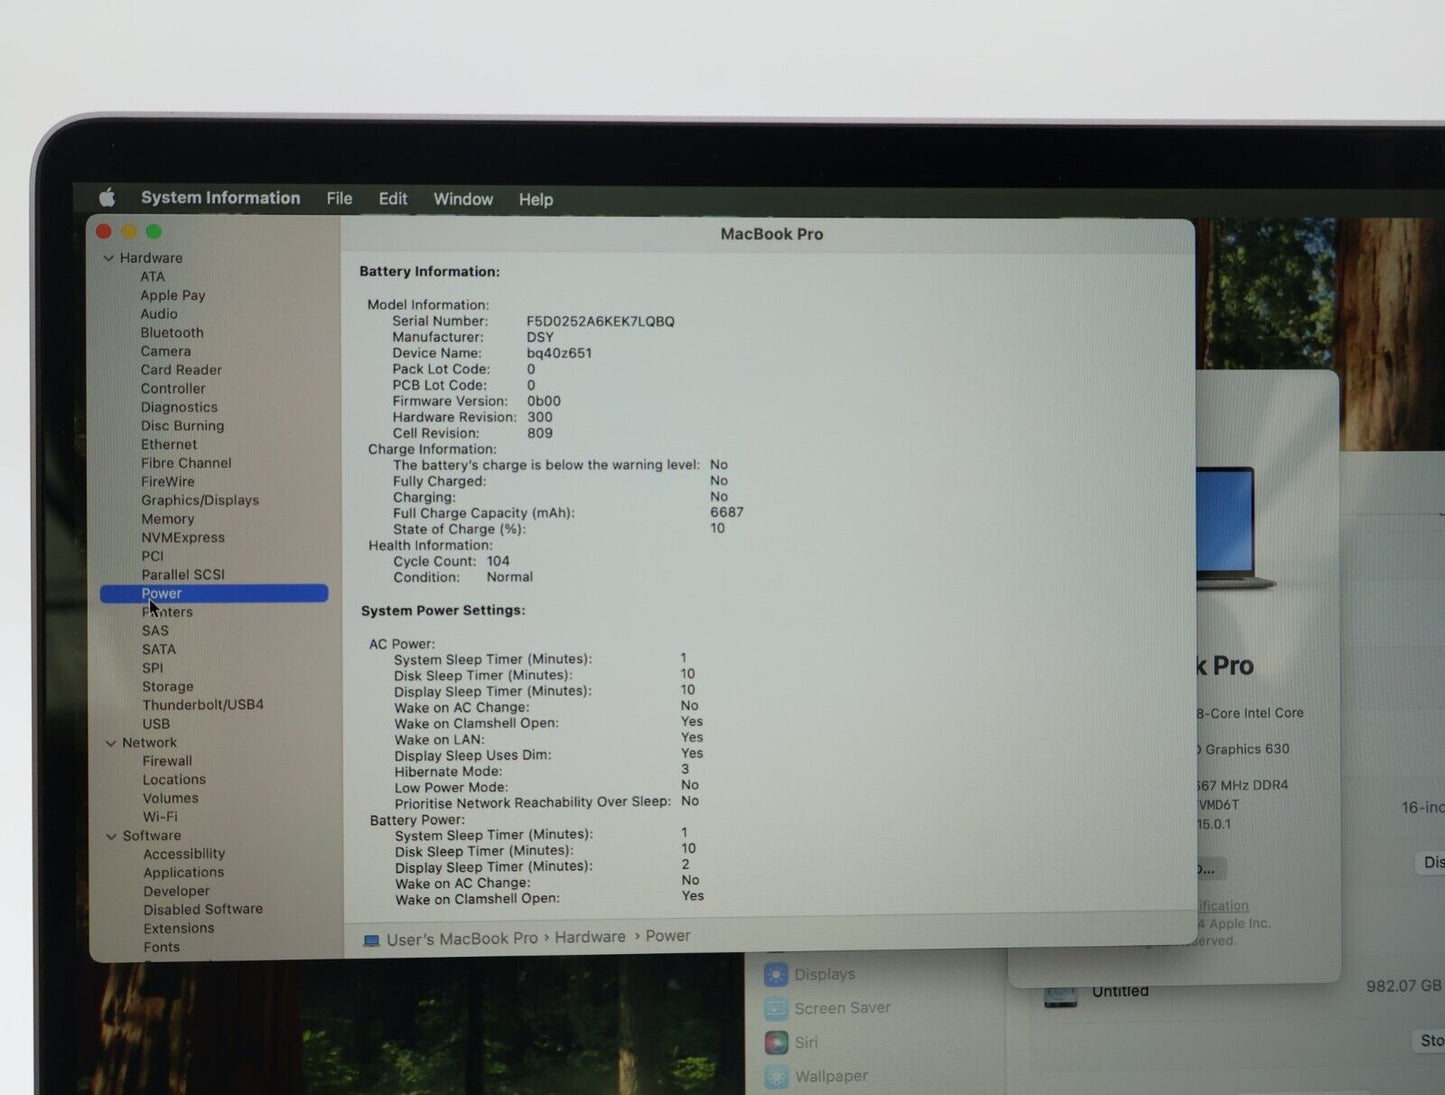The image size is (1445, 1095).
Task: Select the highlighted Power item
Action: 214,593
